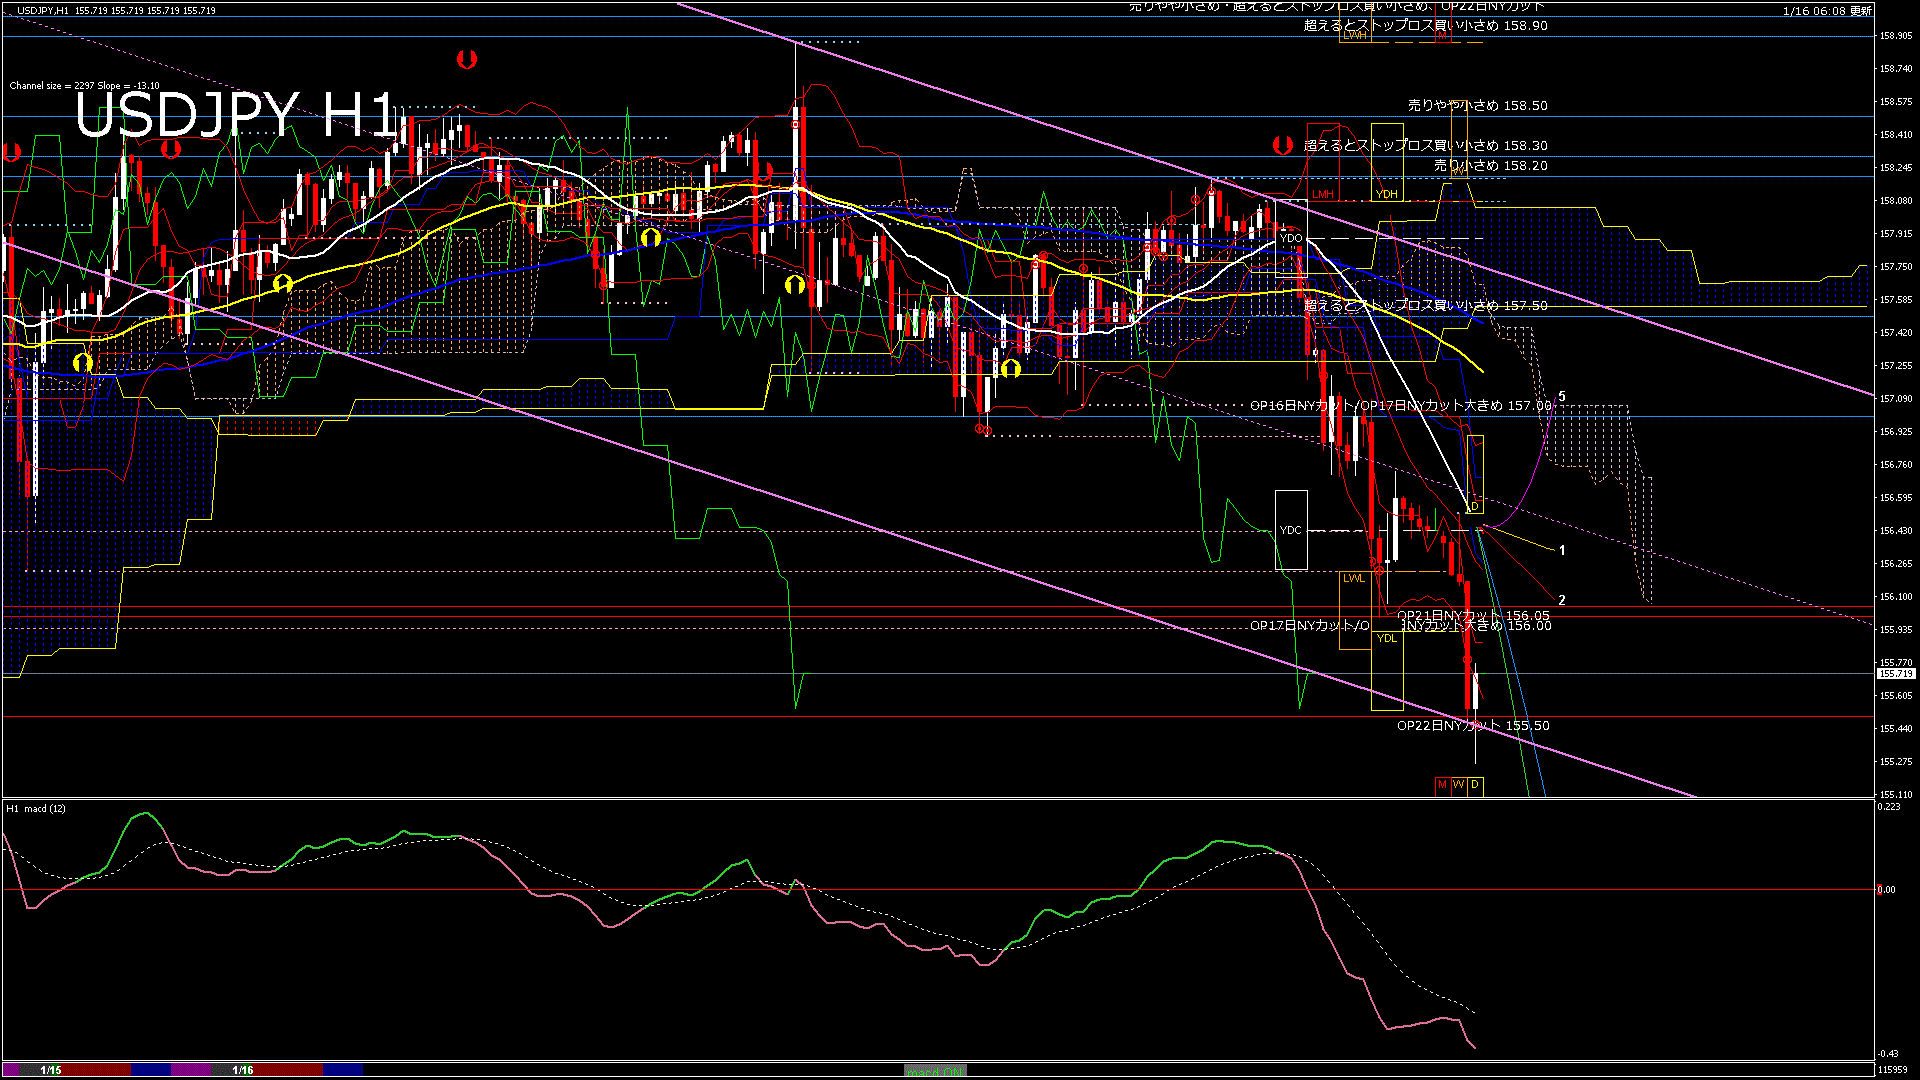Click the 1/16 06:08 更新 timestamp
1920x1080 pixels.
[1827, 11]
